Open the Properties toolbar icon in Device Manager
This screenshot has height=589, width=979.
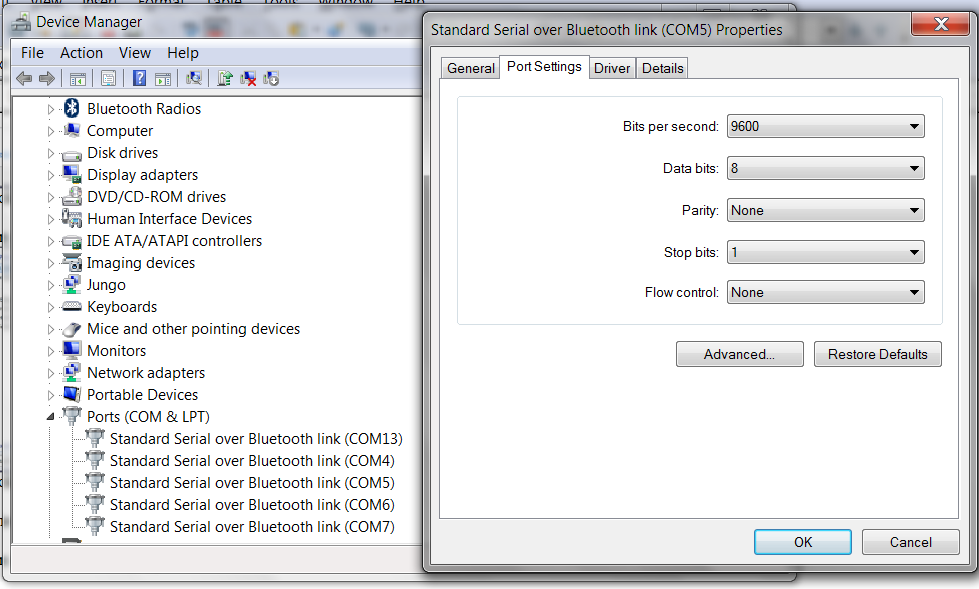[x=109, y=79]
